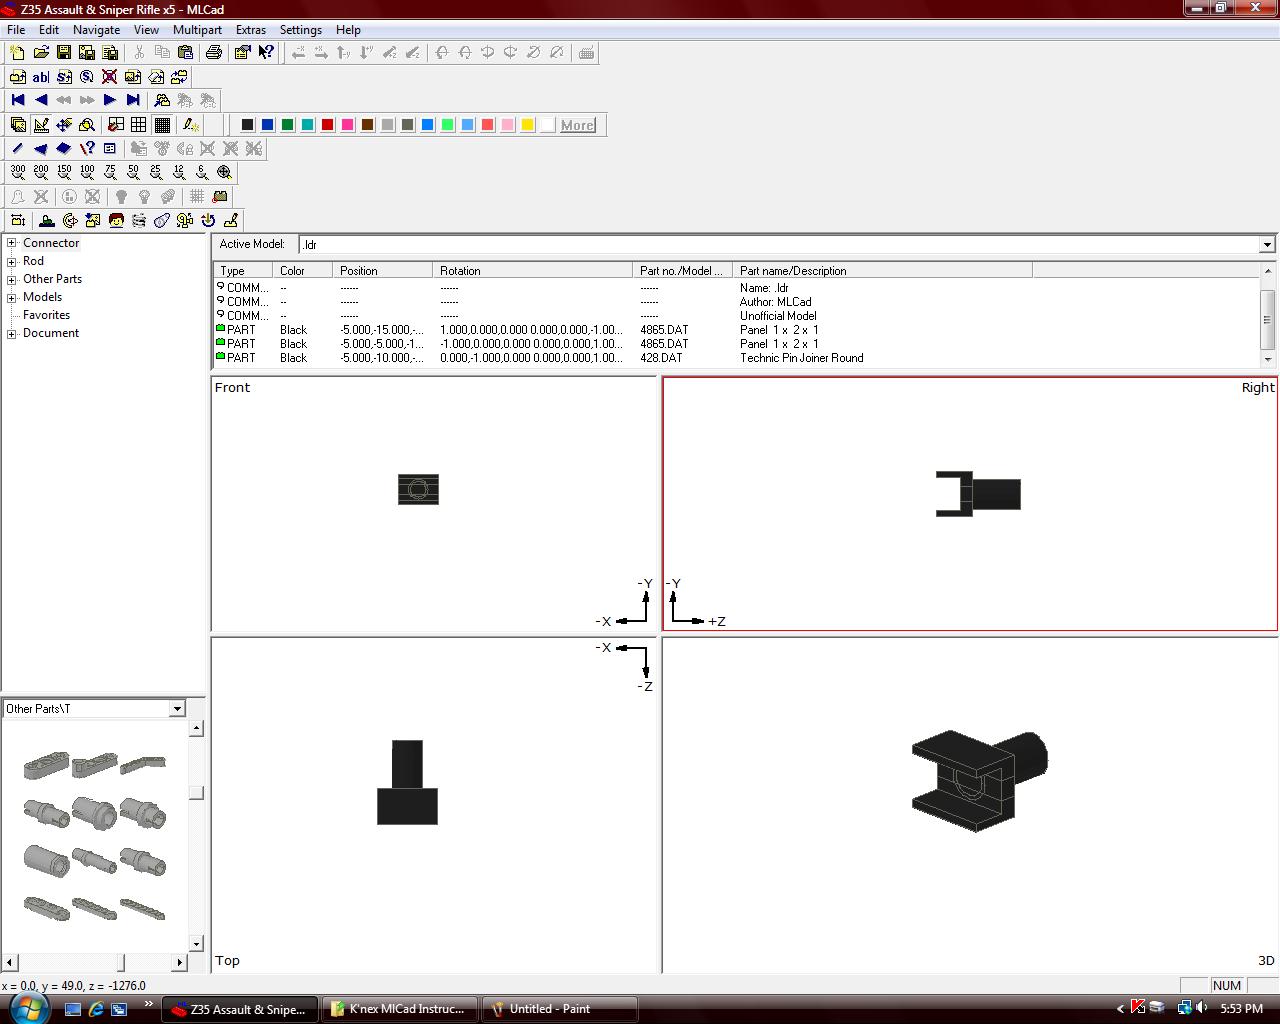Expand the Other Parts tree node

12,279
